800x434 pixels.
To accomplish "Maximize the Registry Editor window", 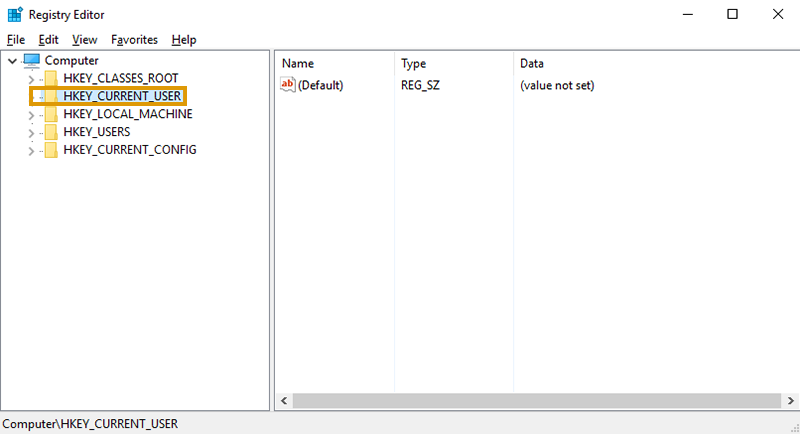I will coord(733,14).
